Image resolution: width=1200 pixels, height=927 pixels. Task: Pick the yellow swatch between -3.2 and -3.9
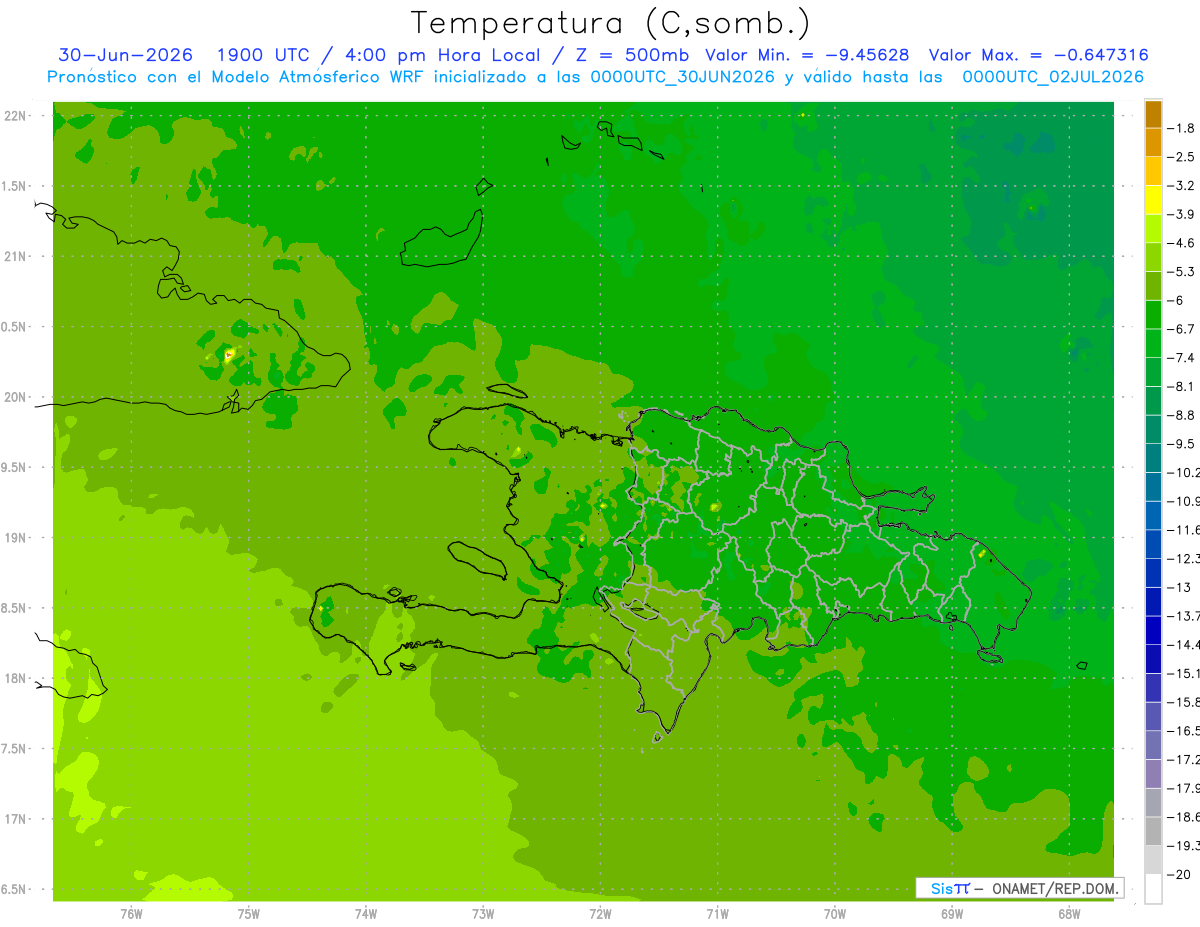pyautogui.click(x=1153, y=200)
